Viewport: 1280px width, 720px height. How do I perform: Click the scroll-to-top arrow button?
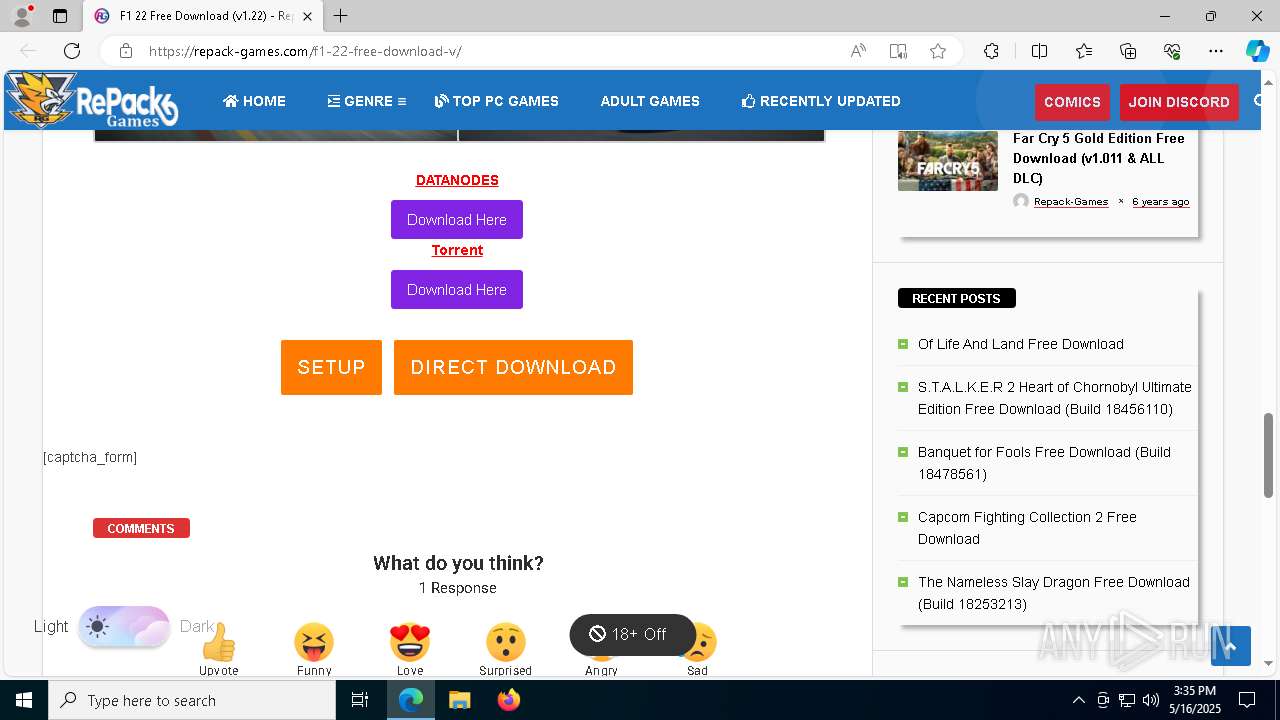pos(1231,646)
